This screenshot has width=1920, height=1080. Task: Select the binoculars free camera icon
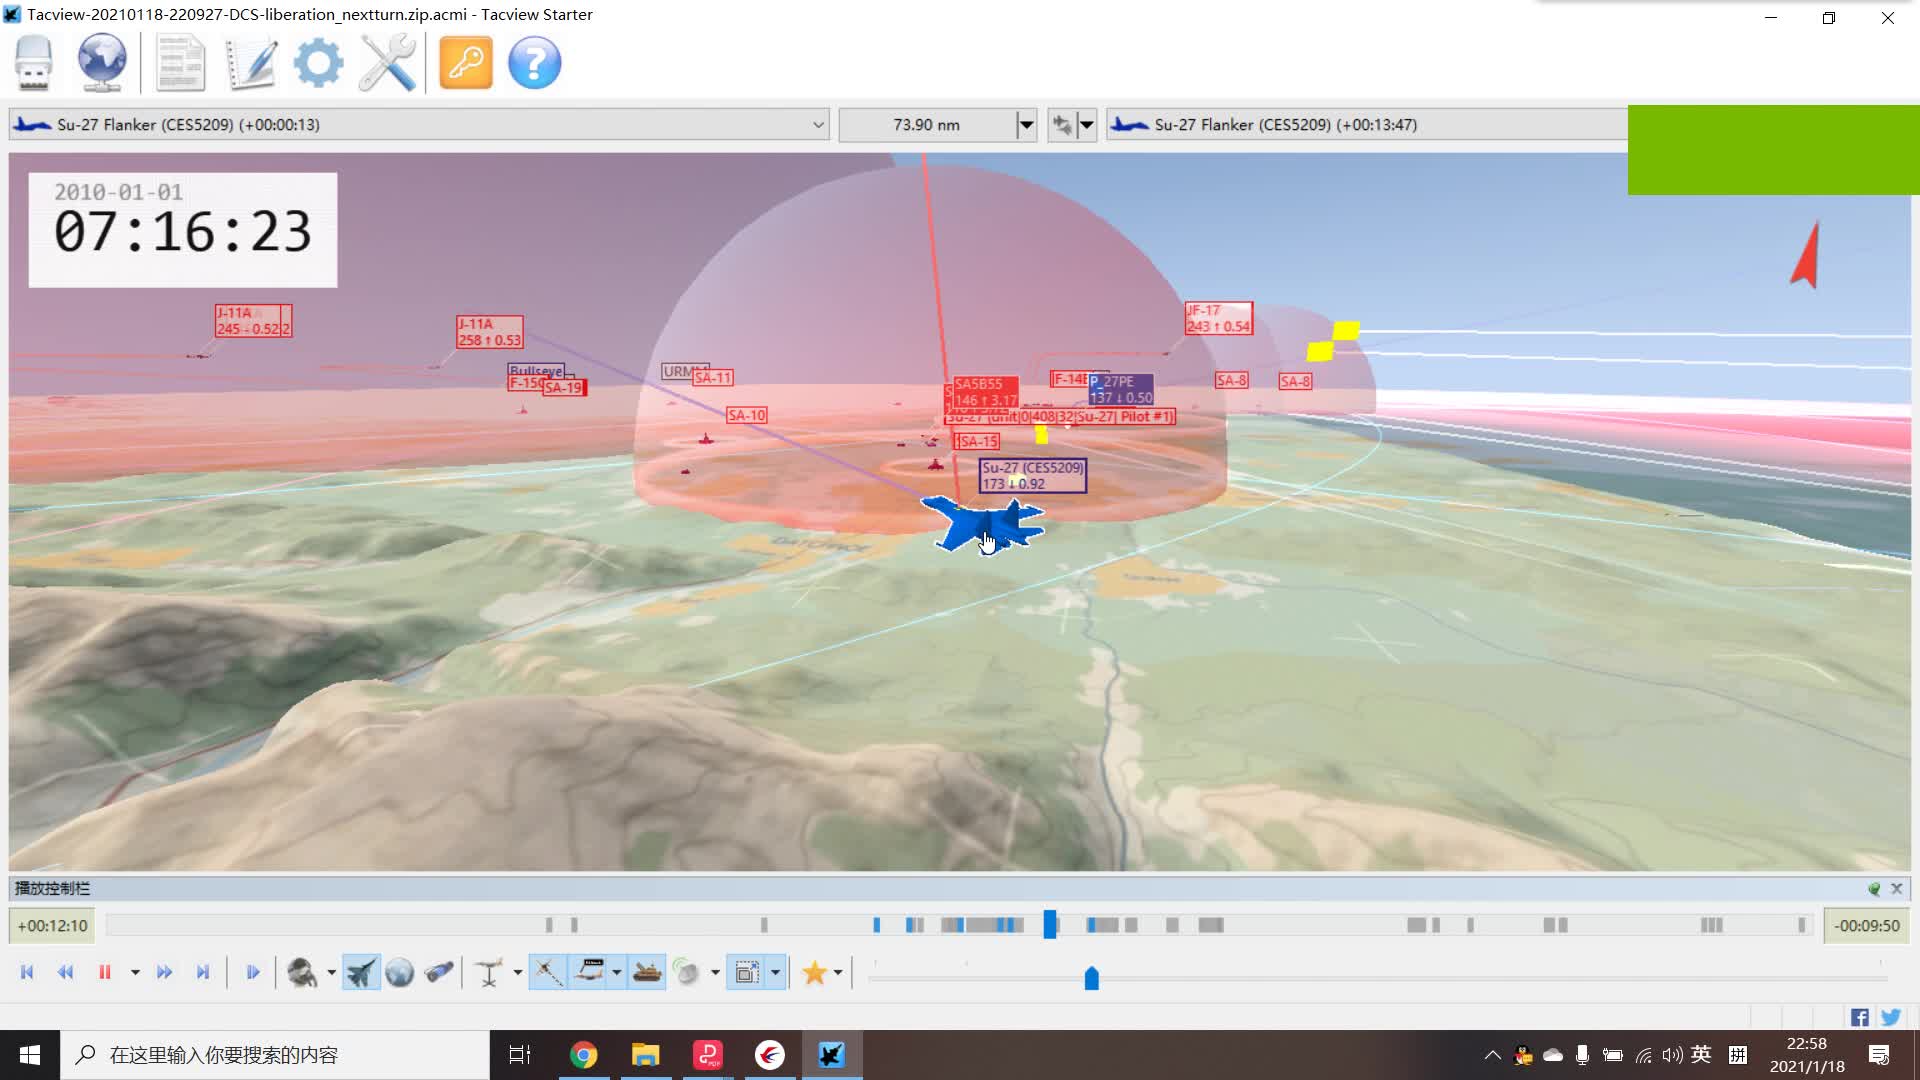439,972
